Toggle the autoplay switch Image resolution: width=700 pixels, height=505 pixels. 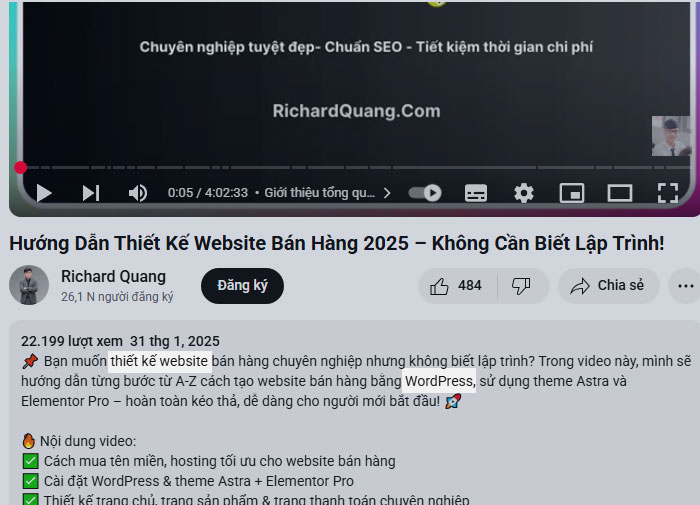pos(425,193)
